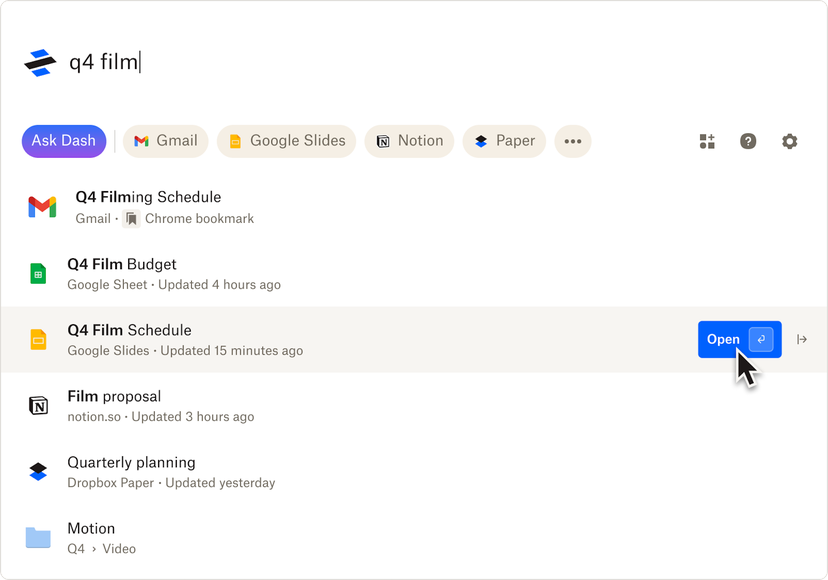Click the Notion icon next to Film proposal
Viewport: 828px width, 580px height.
38,405
